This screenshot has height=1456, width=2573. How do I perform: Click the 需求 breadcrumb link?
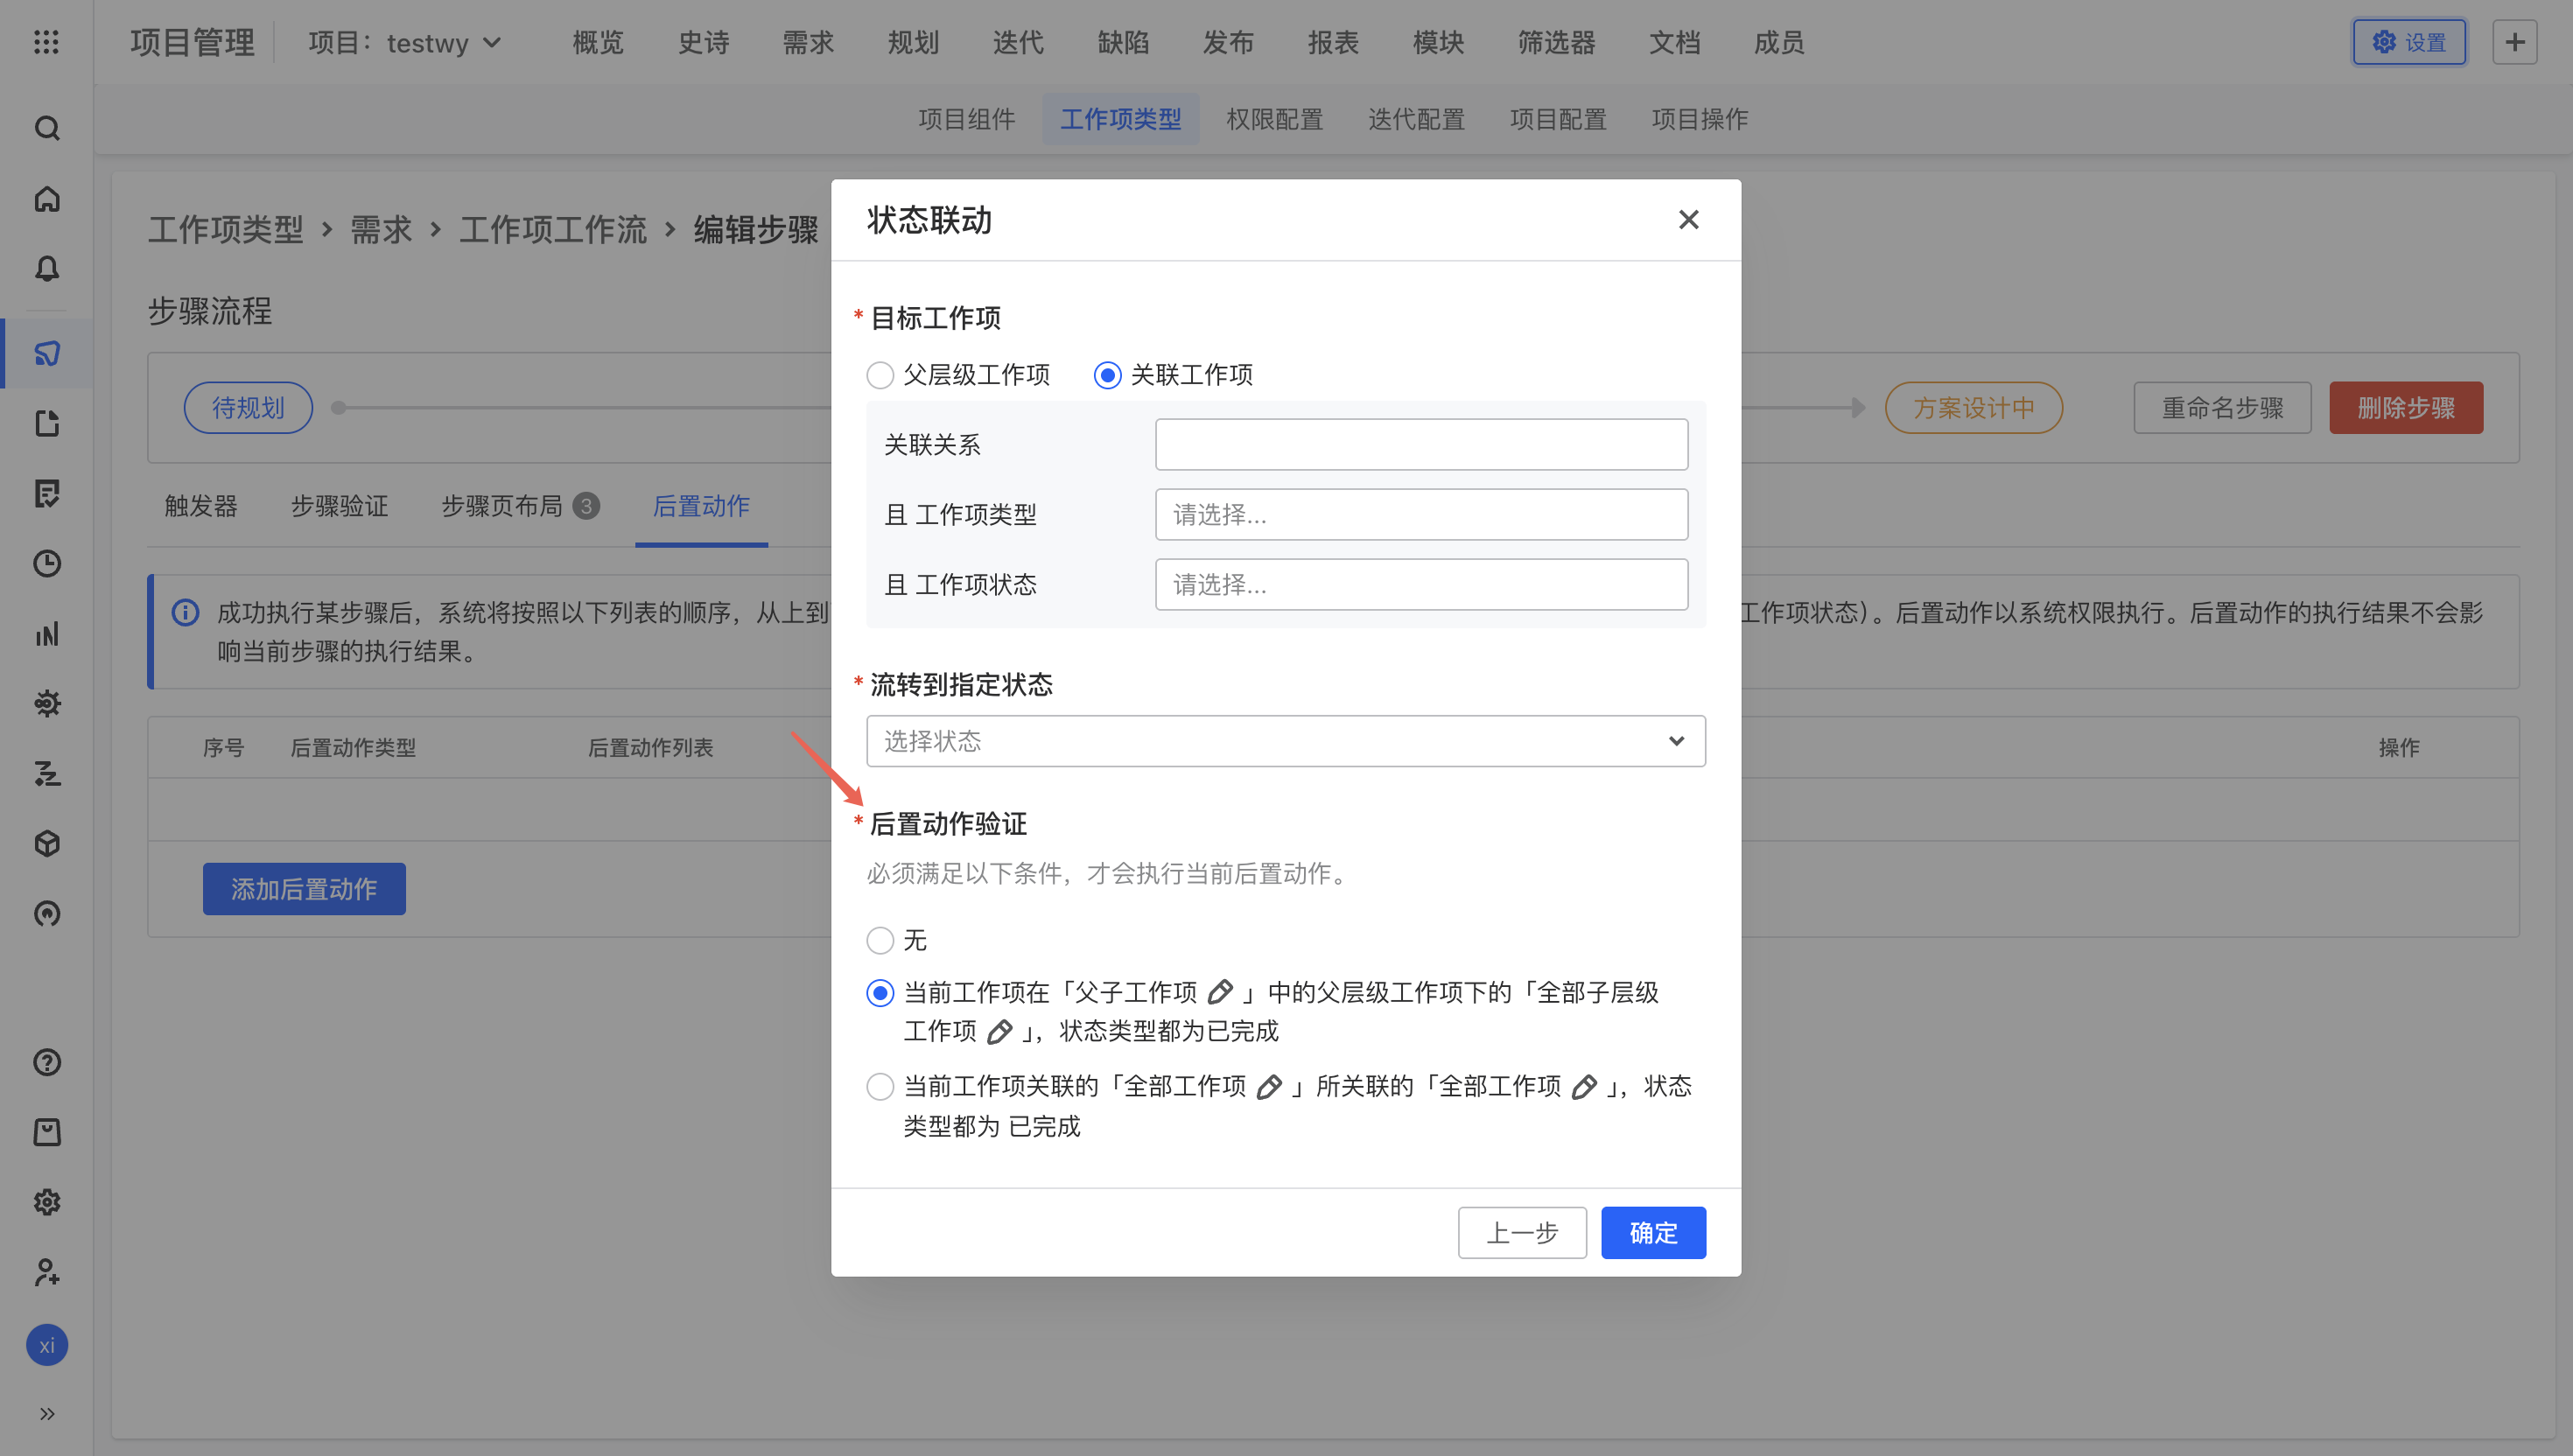[x=381, y=229]
